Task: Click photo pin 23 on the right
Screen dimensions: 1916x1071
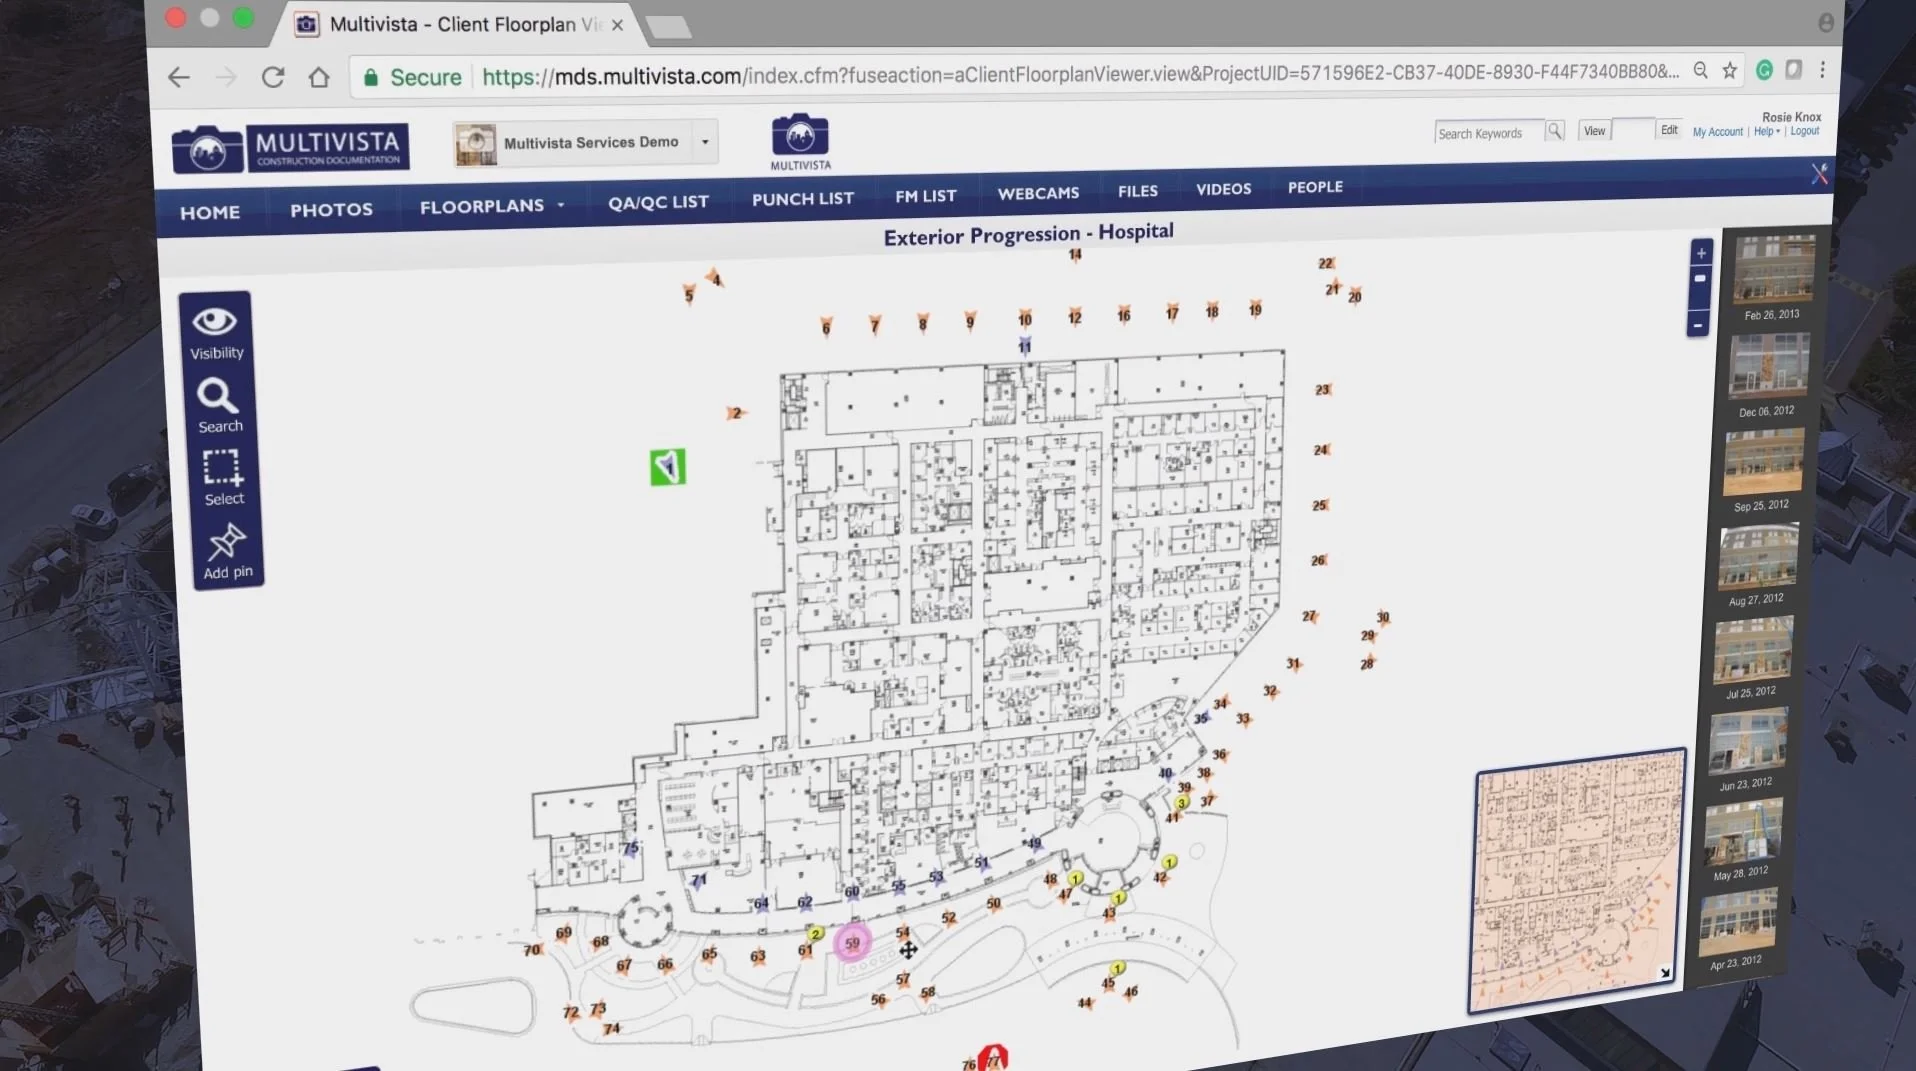Action: coord(1322,389)
